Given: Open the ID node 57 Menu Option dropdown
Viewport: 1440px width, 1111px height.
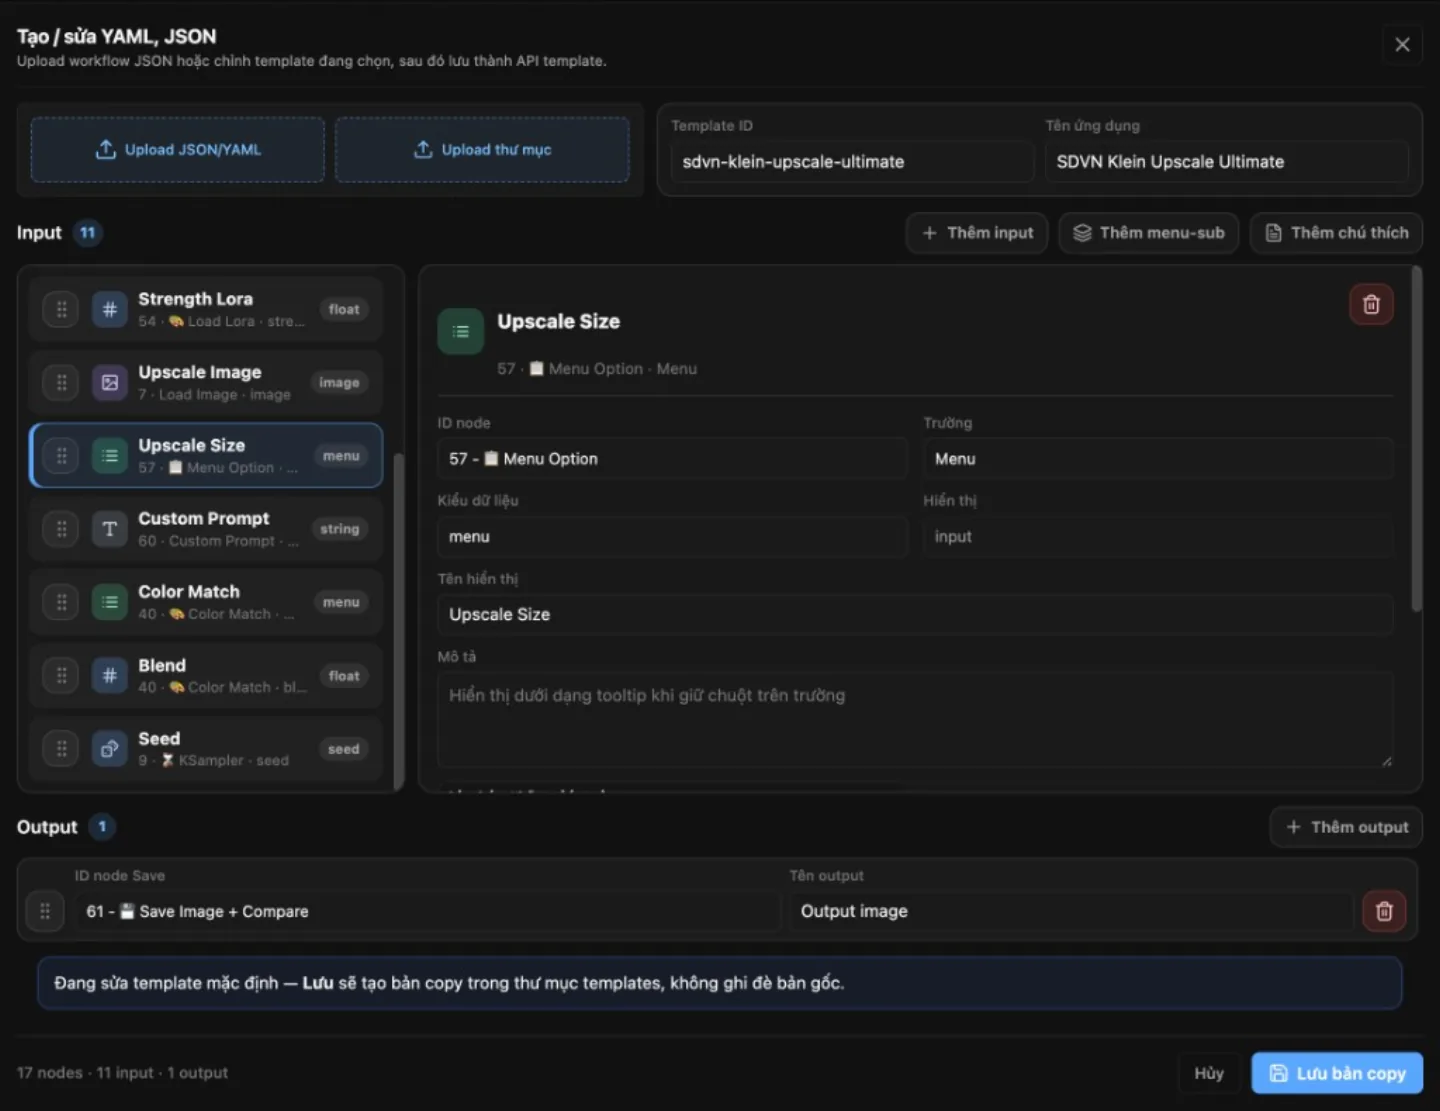Looking at the screenshot, I should tap(672, 459).
